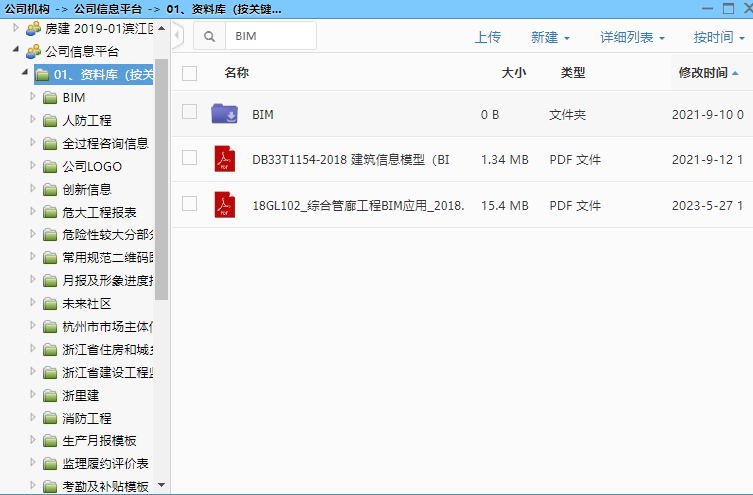Click the 大小 column header
Viewport: 753px width, 495px height.
point(513,73)
